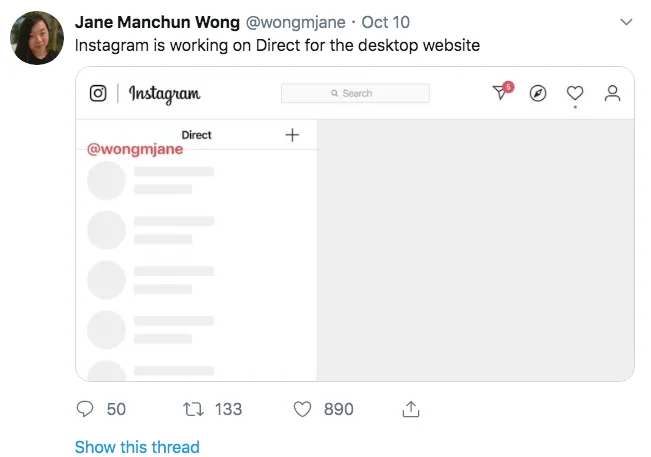Select the first placeholder conversation avatar

[x=107, y=180]
